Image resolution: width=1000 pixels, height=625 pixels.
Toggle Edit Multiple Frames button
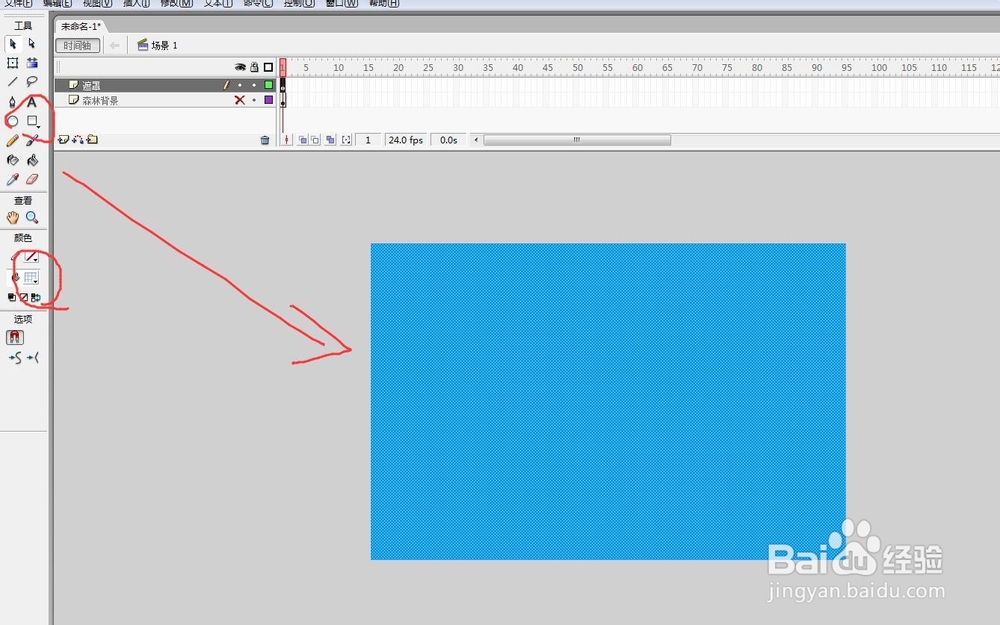330,140
